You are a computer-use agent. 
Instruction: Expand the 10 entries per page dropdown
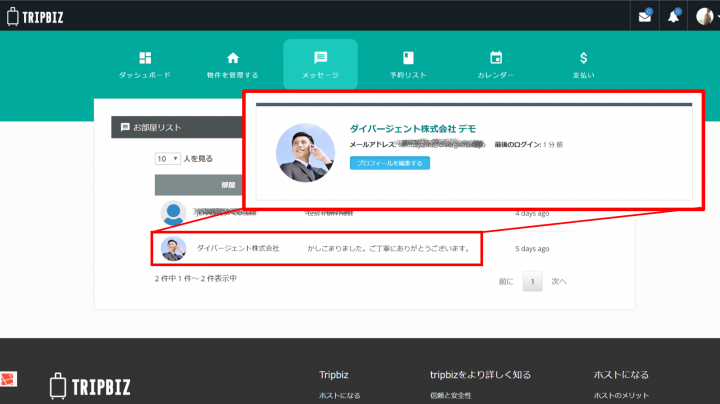167,158
